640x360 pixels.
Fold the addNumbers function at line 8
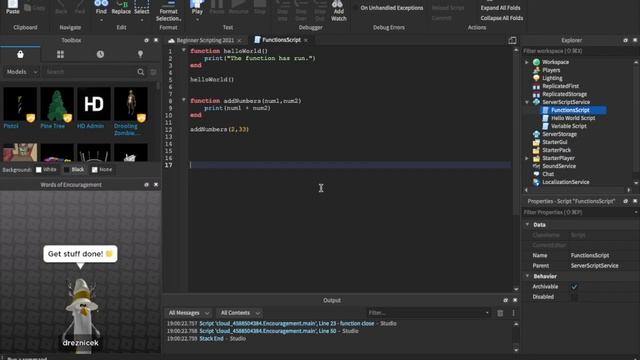point(184,100)
